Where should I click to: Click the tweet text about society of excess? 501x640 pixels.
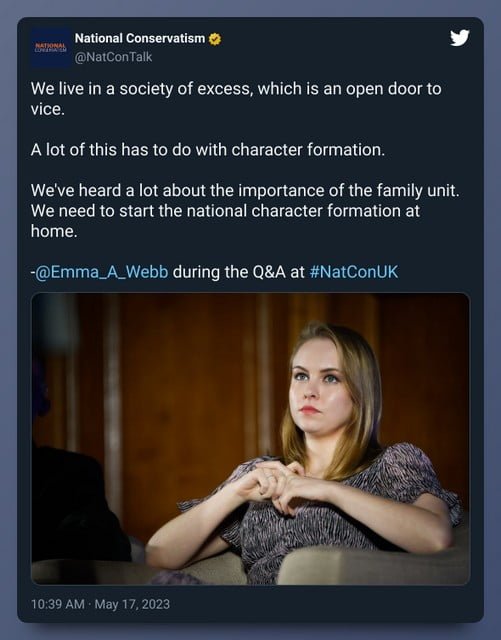pos(236,99)
